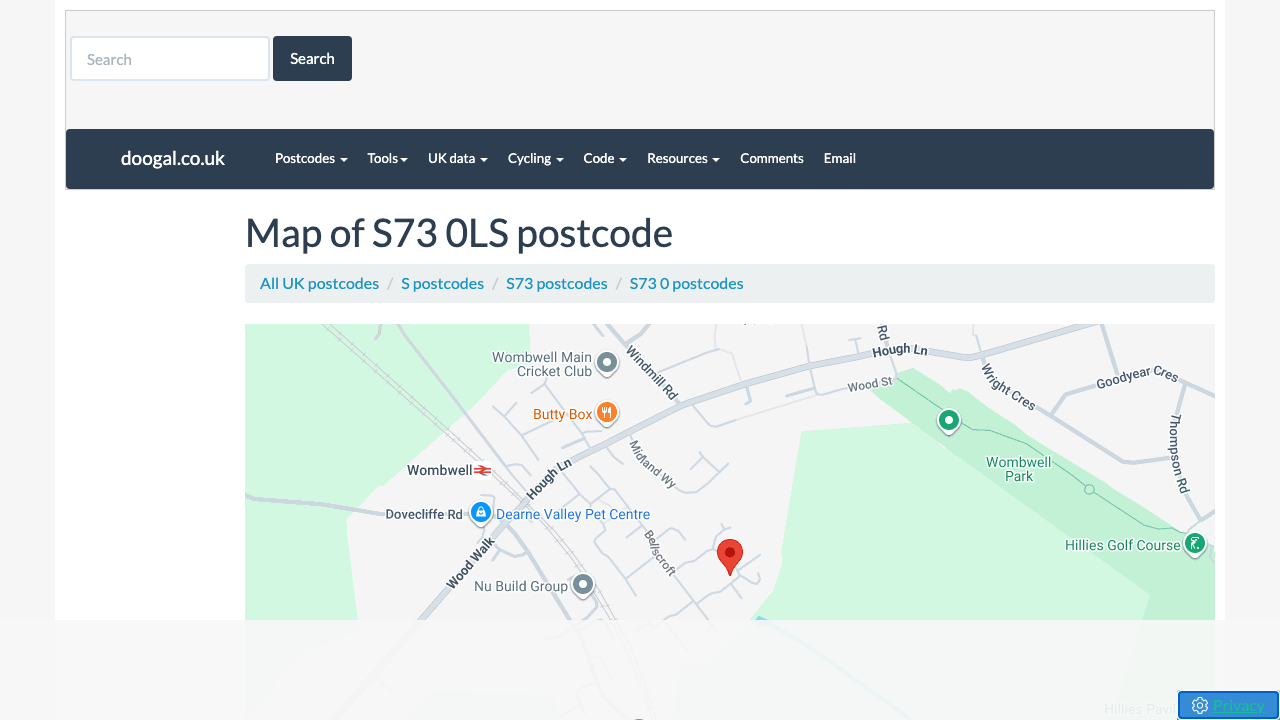Click into the Search text field
The width and height of the screenshot is (1280, 720).
click(x=170, y=59)
